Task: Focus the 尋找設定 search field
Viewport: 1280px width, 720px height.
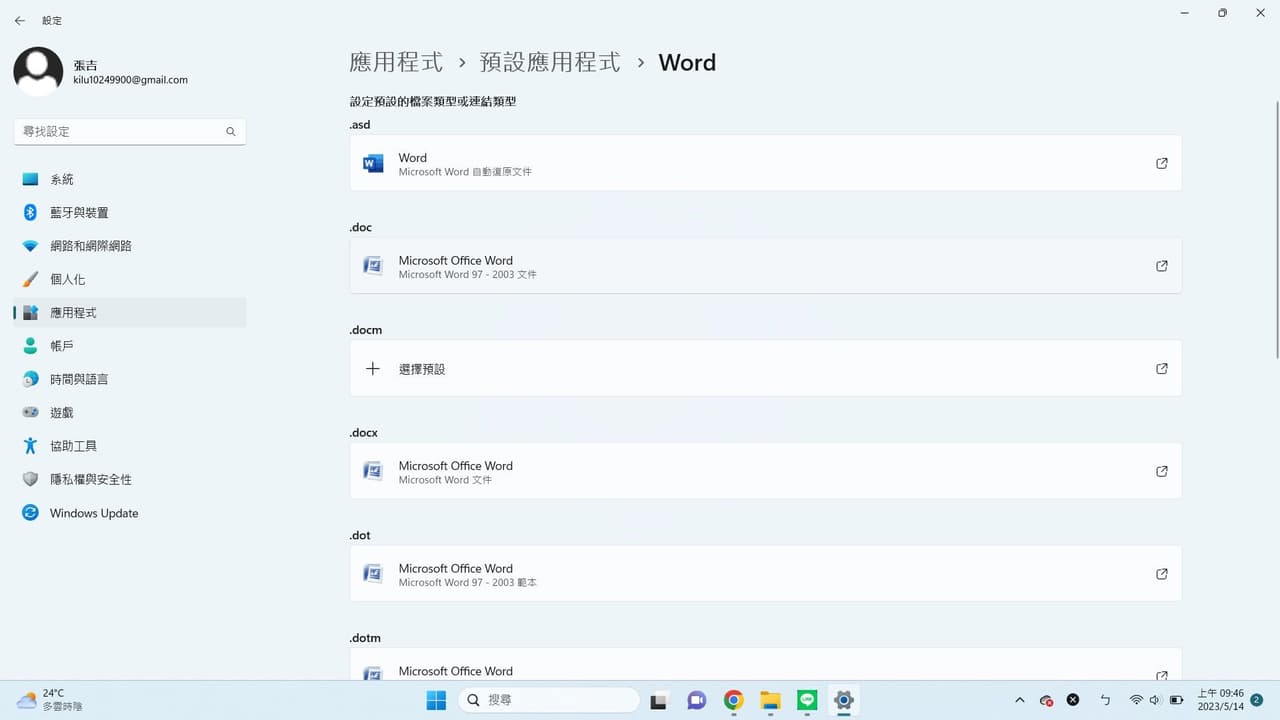Action: click(130, 131)
